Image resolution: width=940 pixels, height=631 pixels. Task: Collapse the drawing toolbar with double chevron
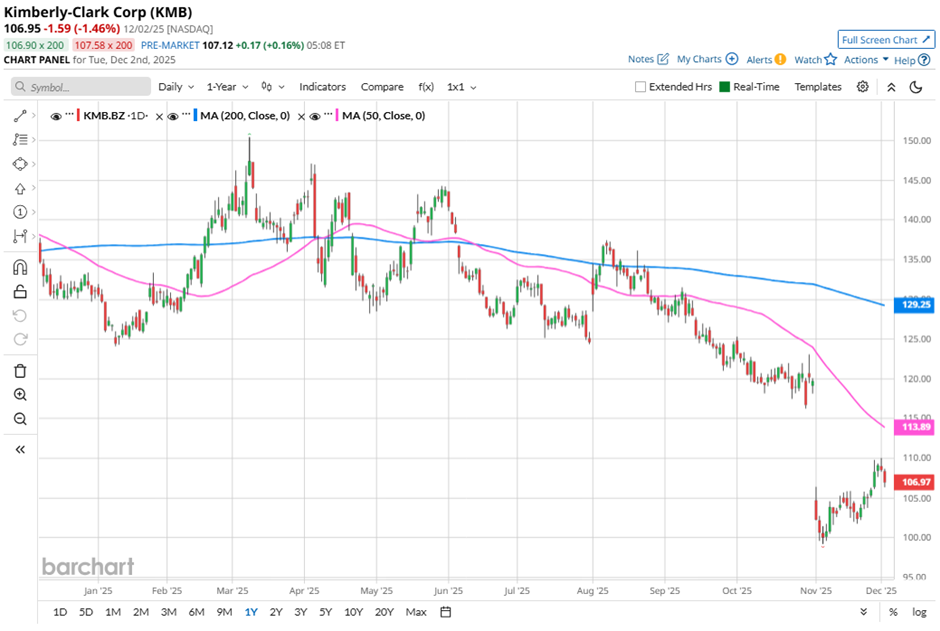(20, 449)
